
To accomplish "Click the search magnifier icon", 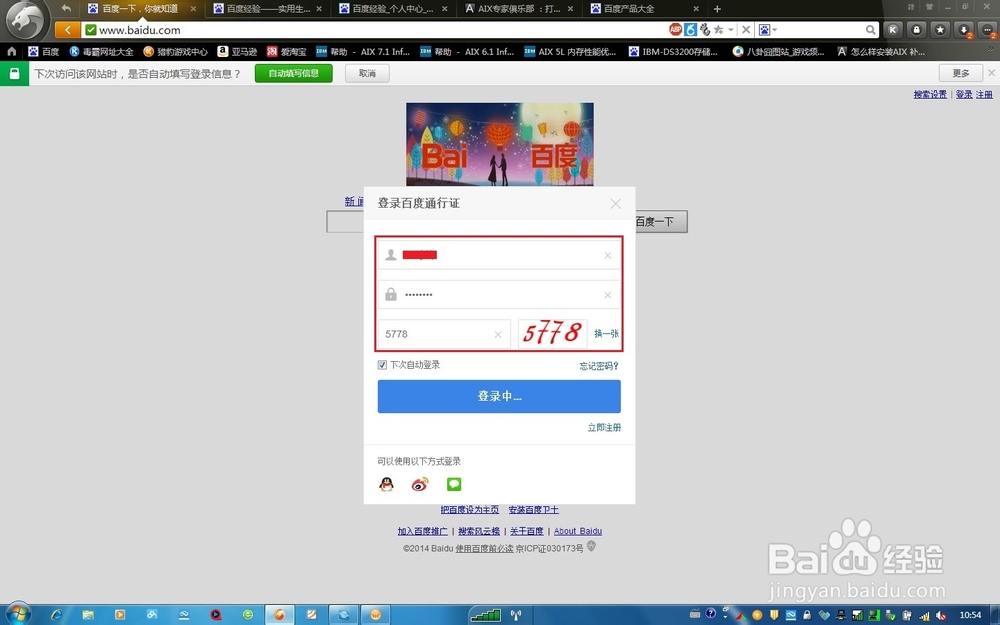I will point(871,29).
